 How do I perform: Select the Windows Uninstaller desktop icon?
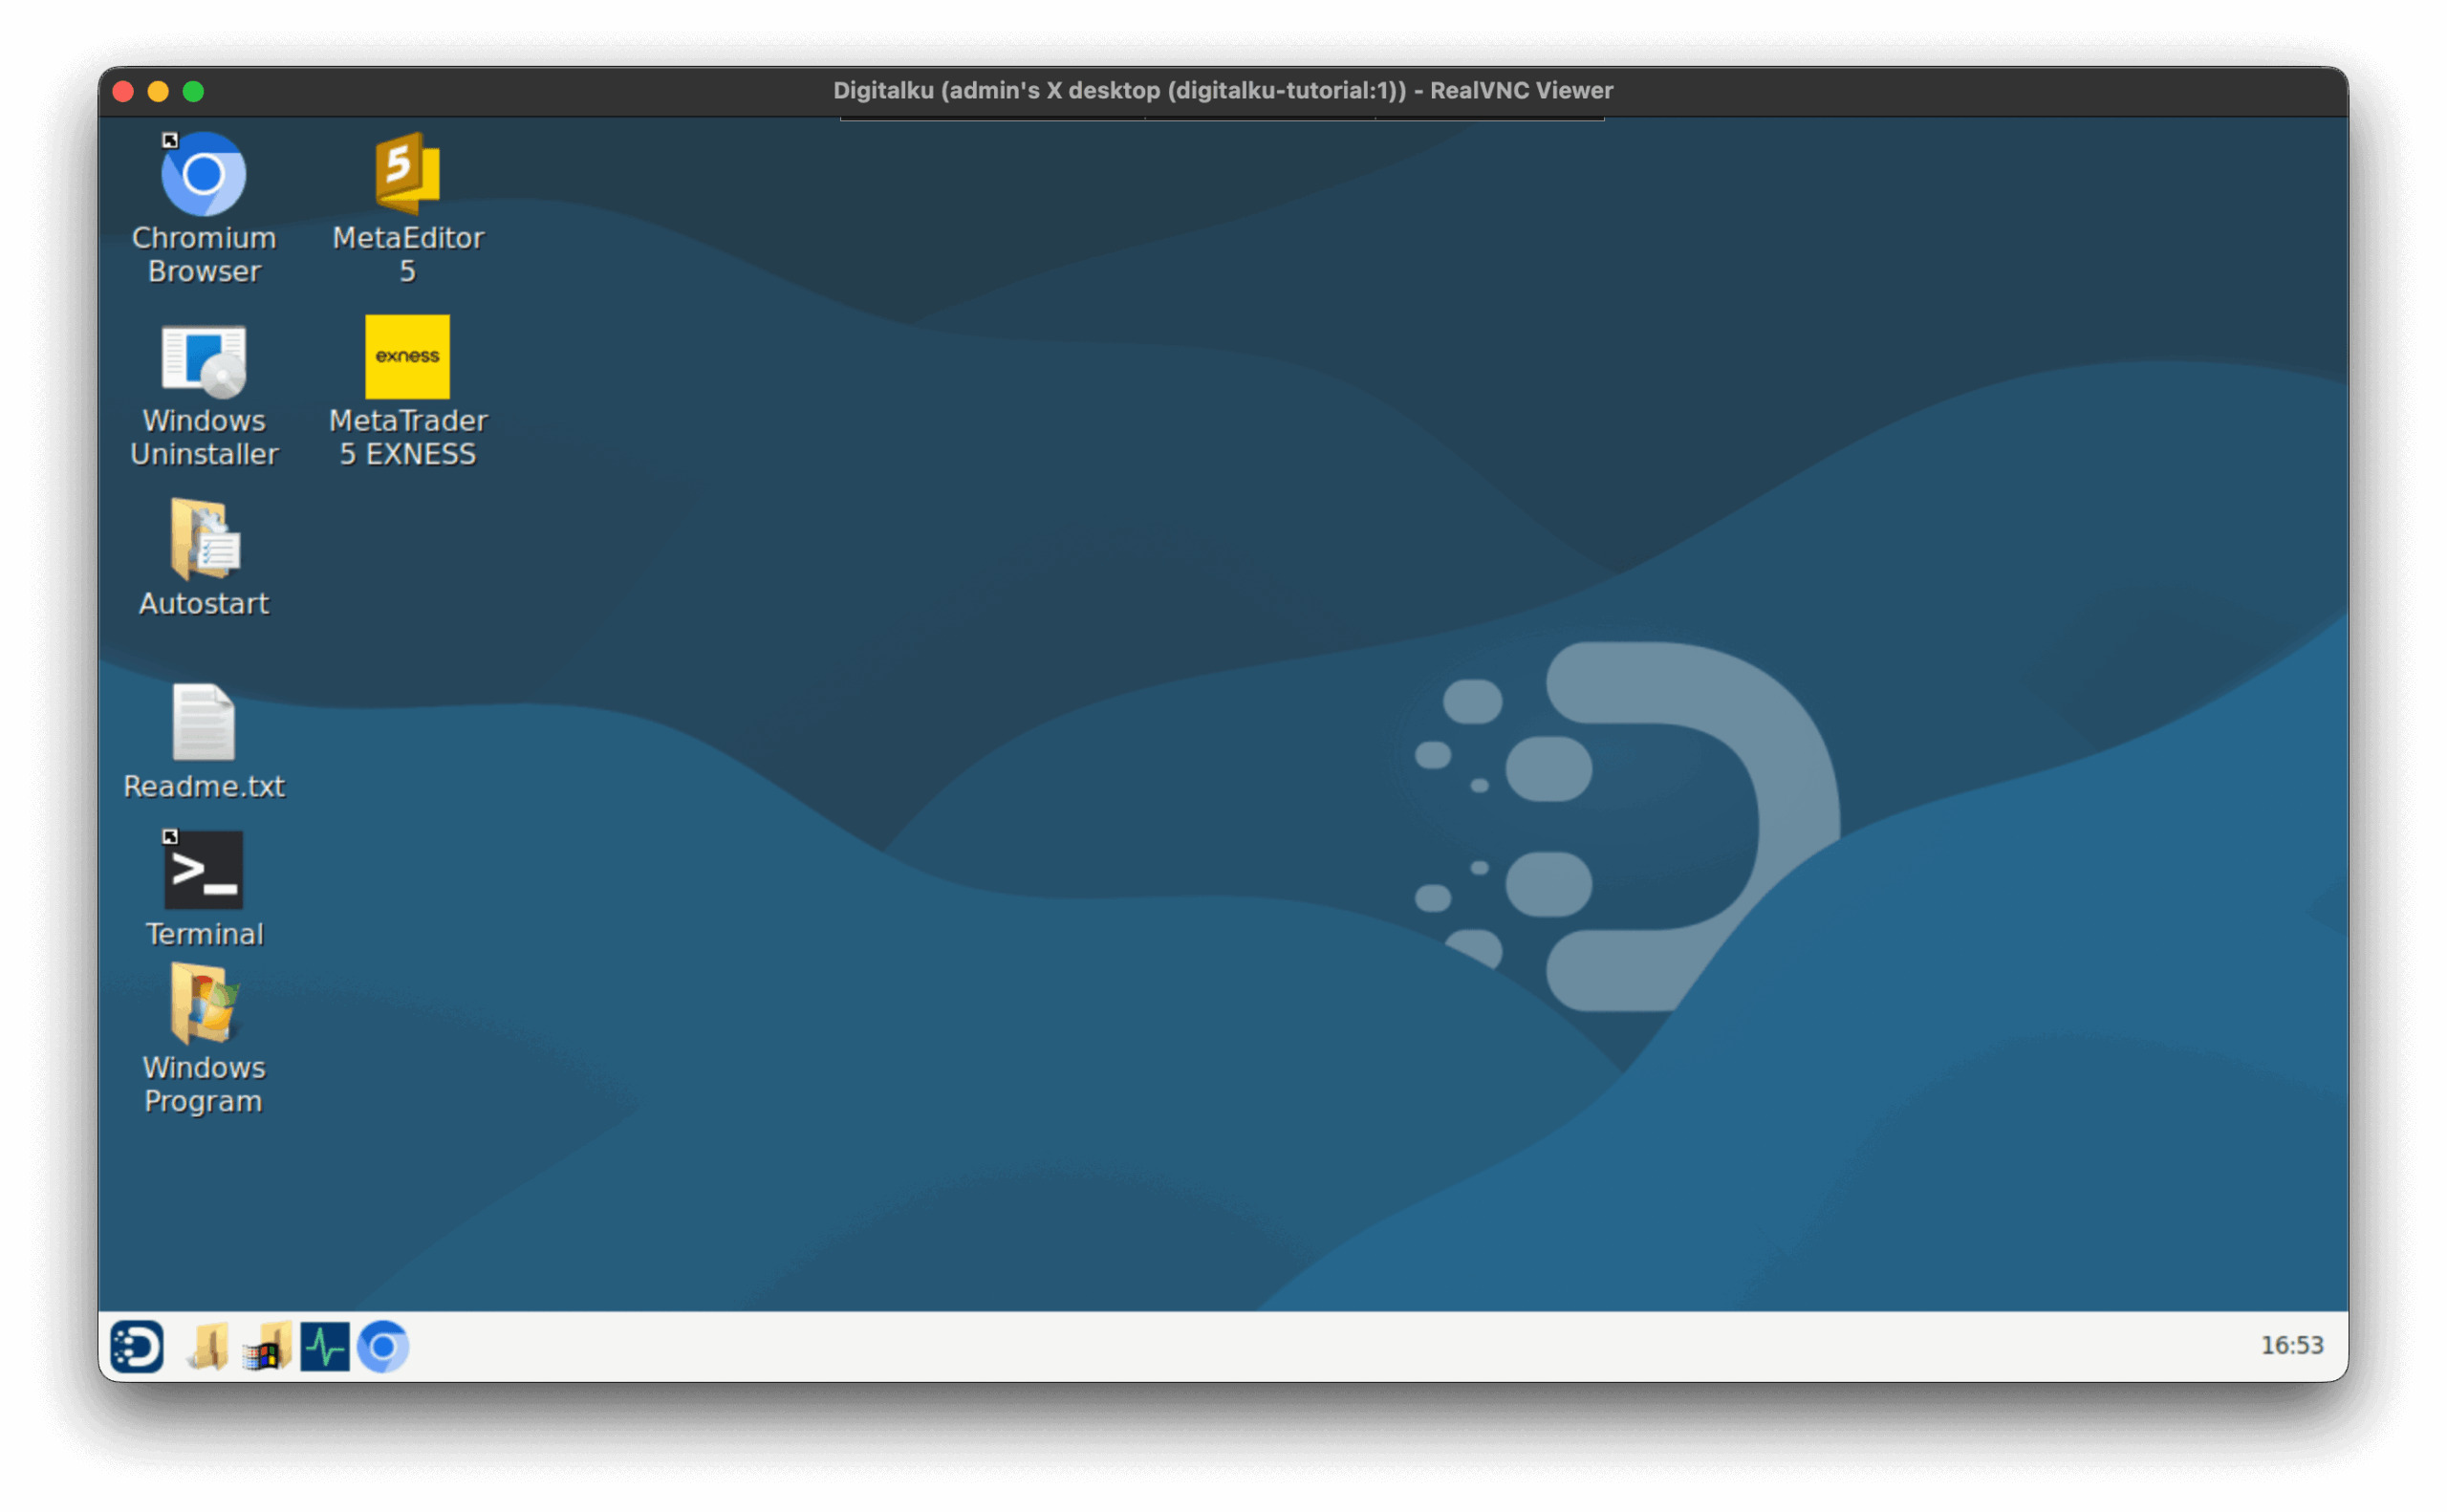coord(204,360)
